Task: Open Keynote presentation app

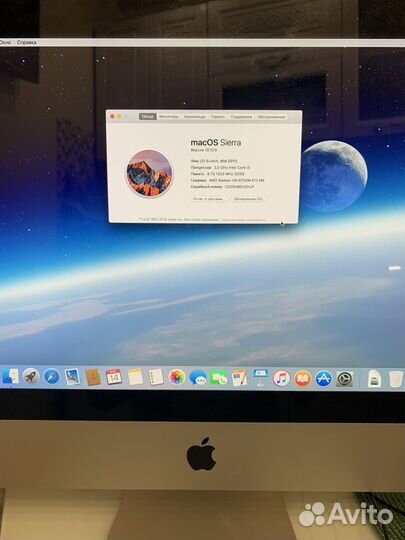Action: pyautogui.click(x=261, y=377)
